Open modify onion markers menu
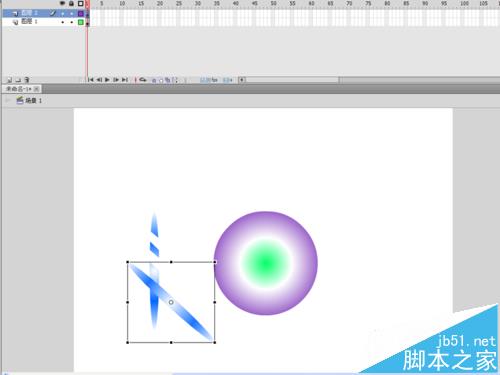500x375 pixels. (175, 80)
